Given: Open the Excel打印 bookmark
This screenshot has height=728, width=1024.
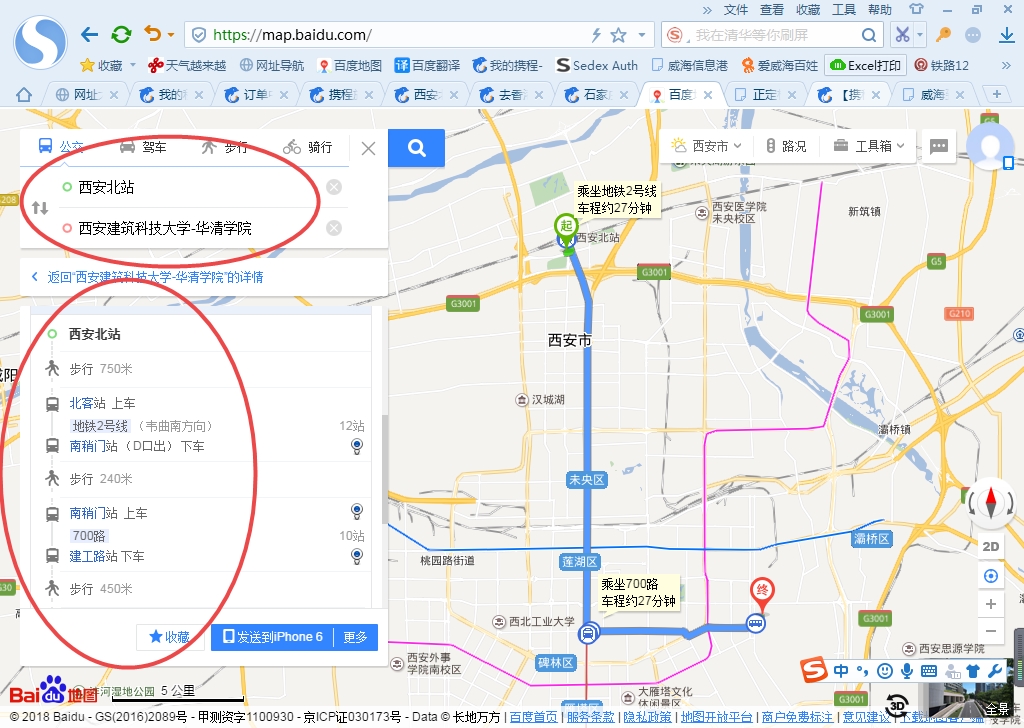Looking at the screenshot, I should click(x=866, y=65).
